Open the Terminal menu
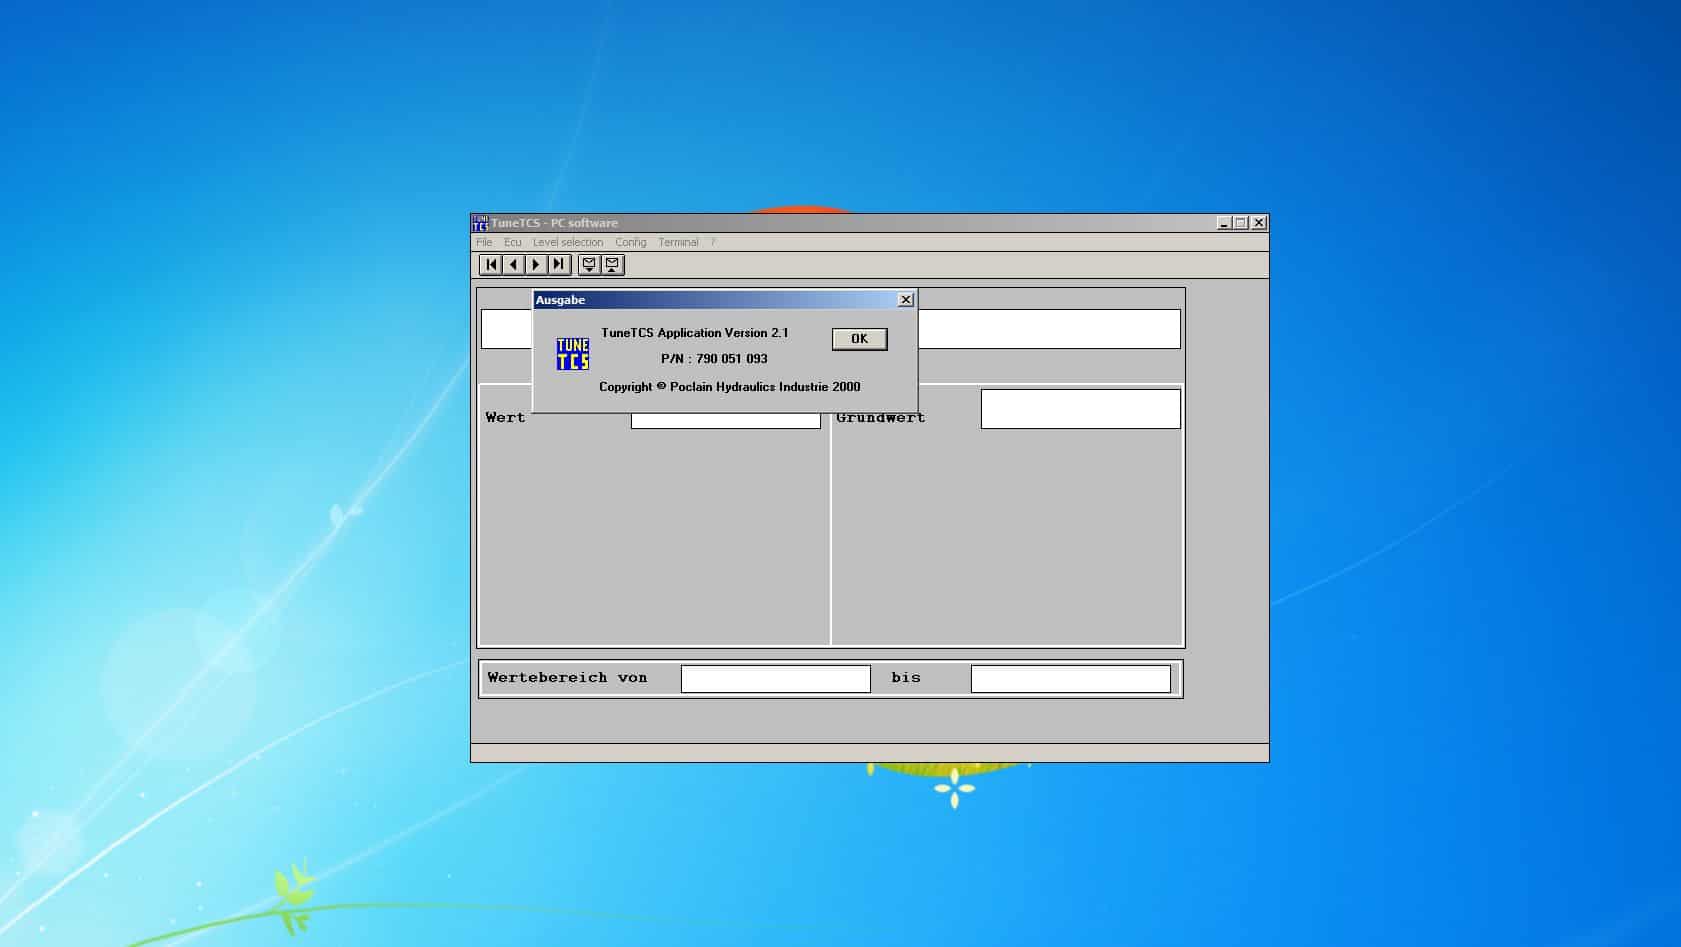This screenshot has height=947, width=1681. (x=678, y=242)
